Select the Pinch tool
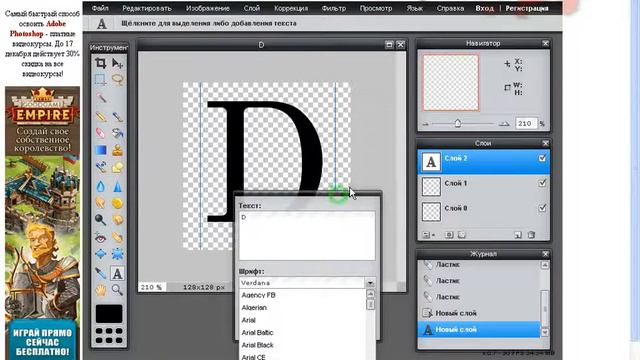This screenshot has width=640, height=360. point(118,254)
